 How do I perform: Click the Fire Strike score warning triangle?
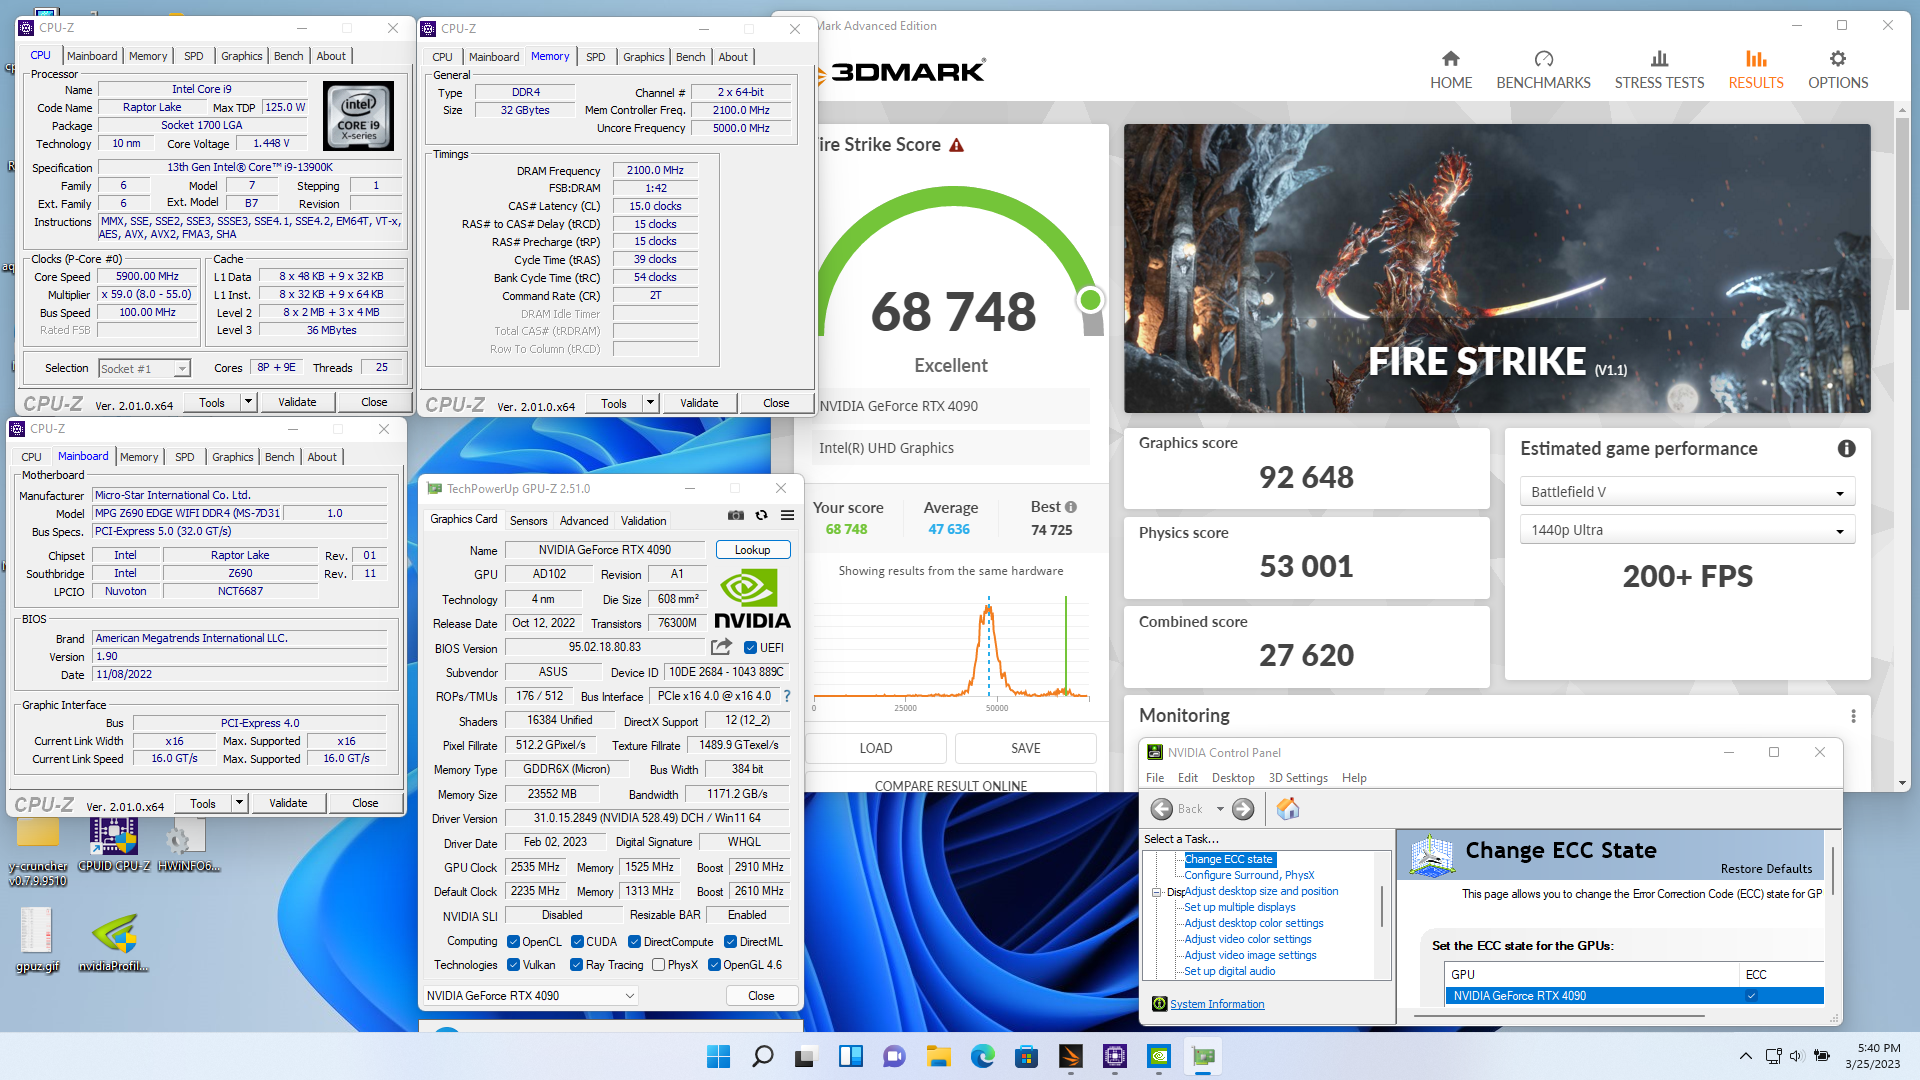click(956, 145)
